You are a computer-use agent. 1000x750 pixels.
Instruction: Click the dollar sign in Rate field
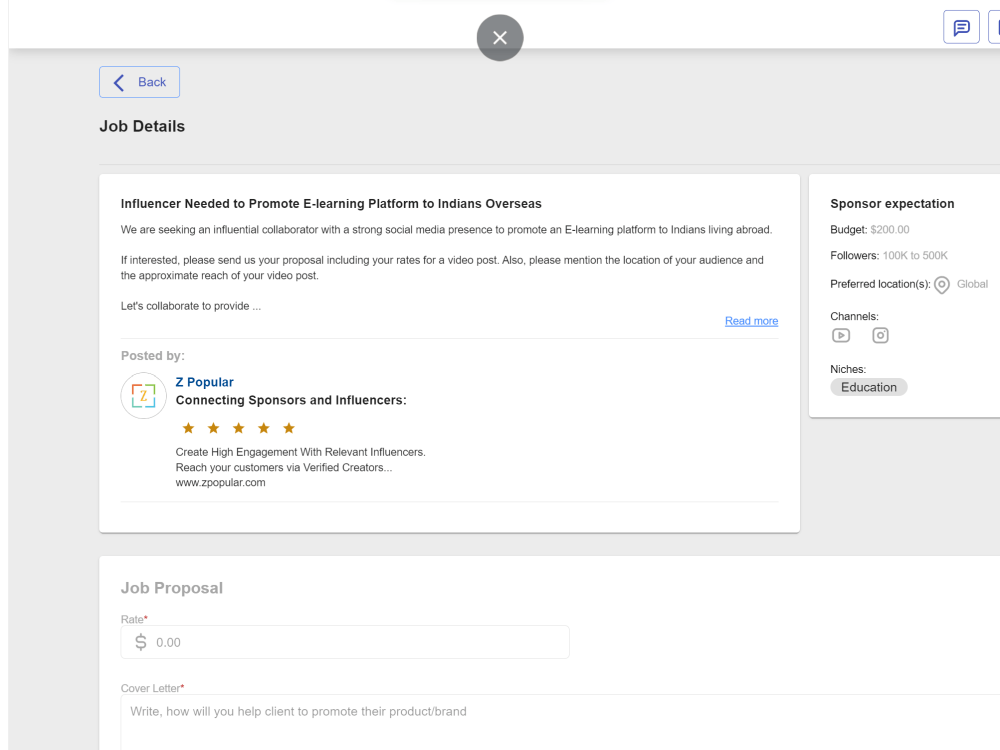click(x=141, y=642)
